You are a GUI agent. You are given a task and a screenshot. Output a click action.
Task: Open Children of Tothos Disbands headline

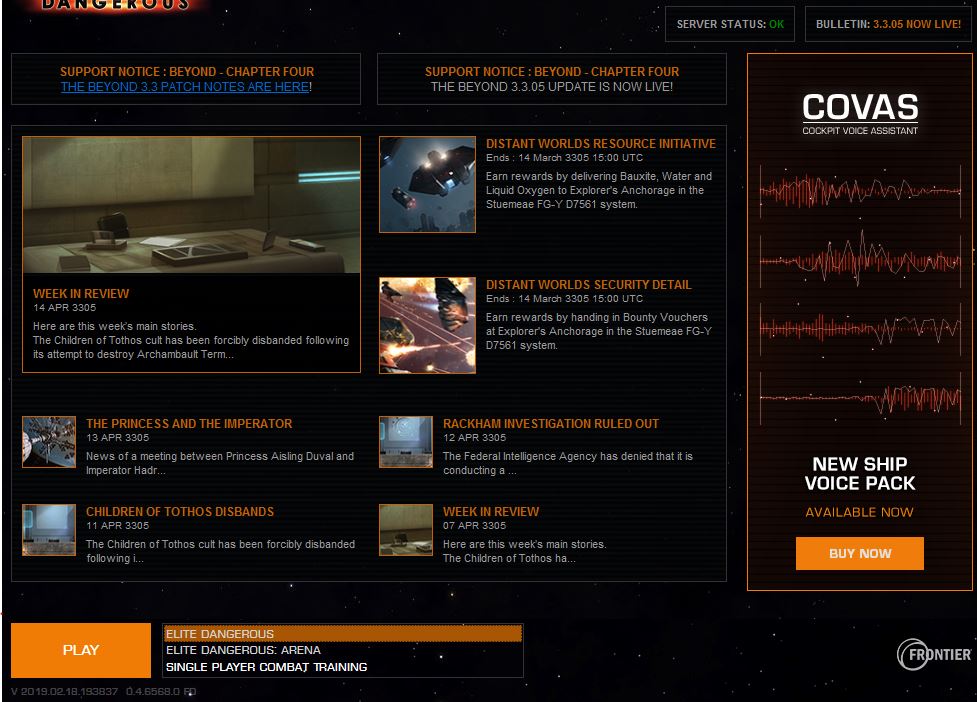pyautogui.click(x=179, y=511)
